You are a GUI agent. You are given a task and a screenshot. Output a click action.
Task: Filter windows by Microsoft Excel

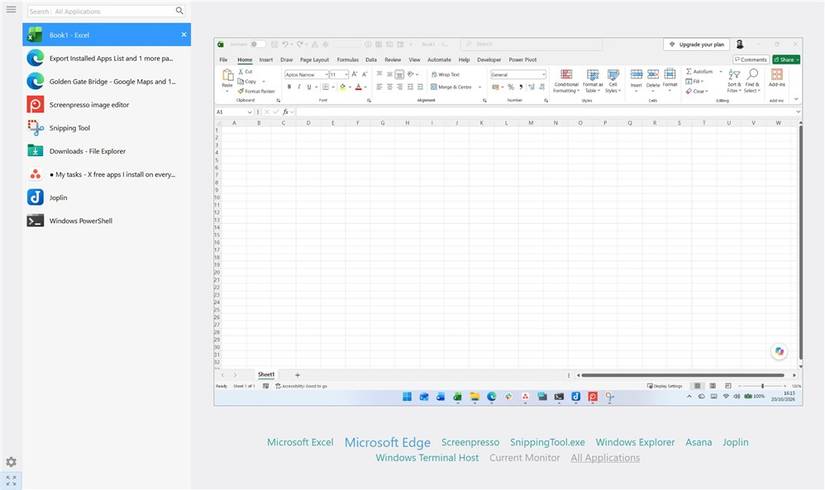coord(300,442)
